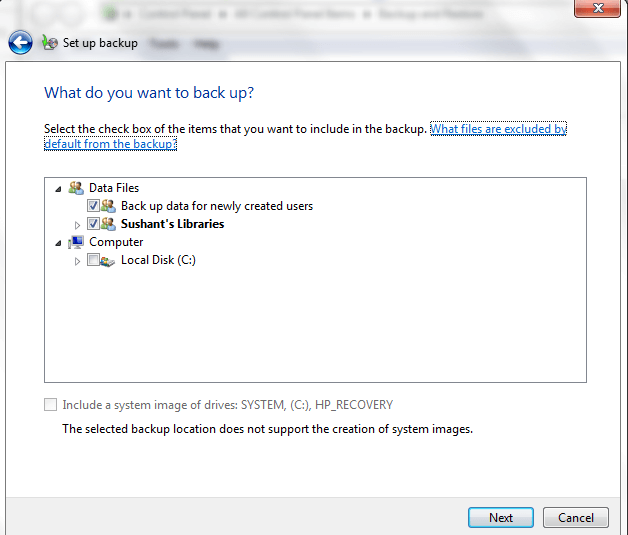
Task: Select the Sushant's Libraries tree item label
Action: point(172,224)
